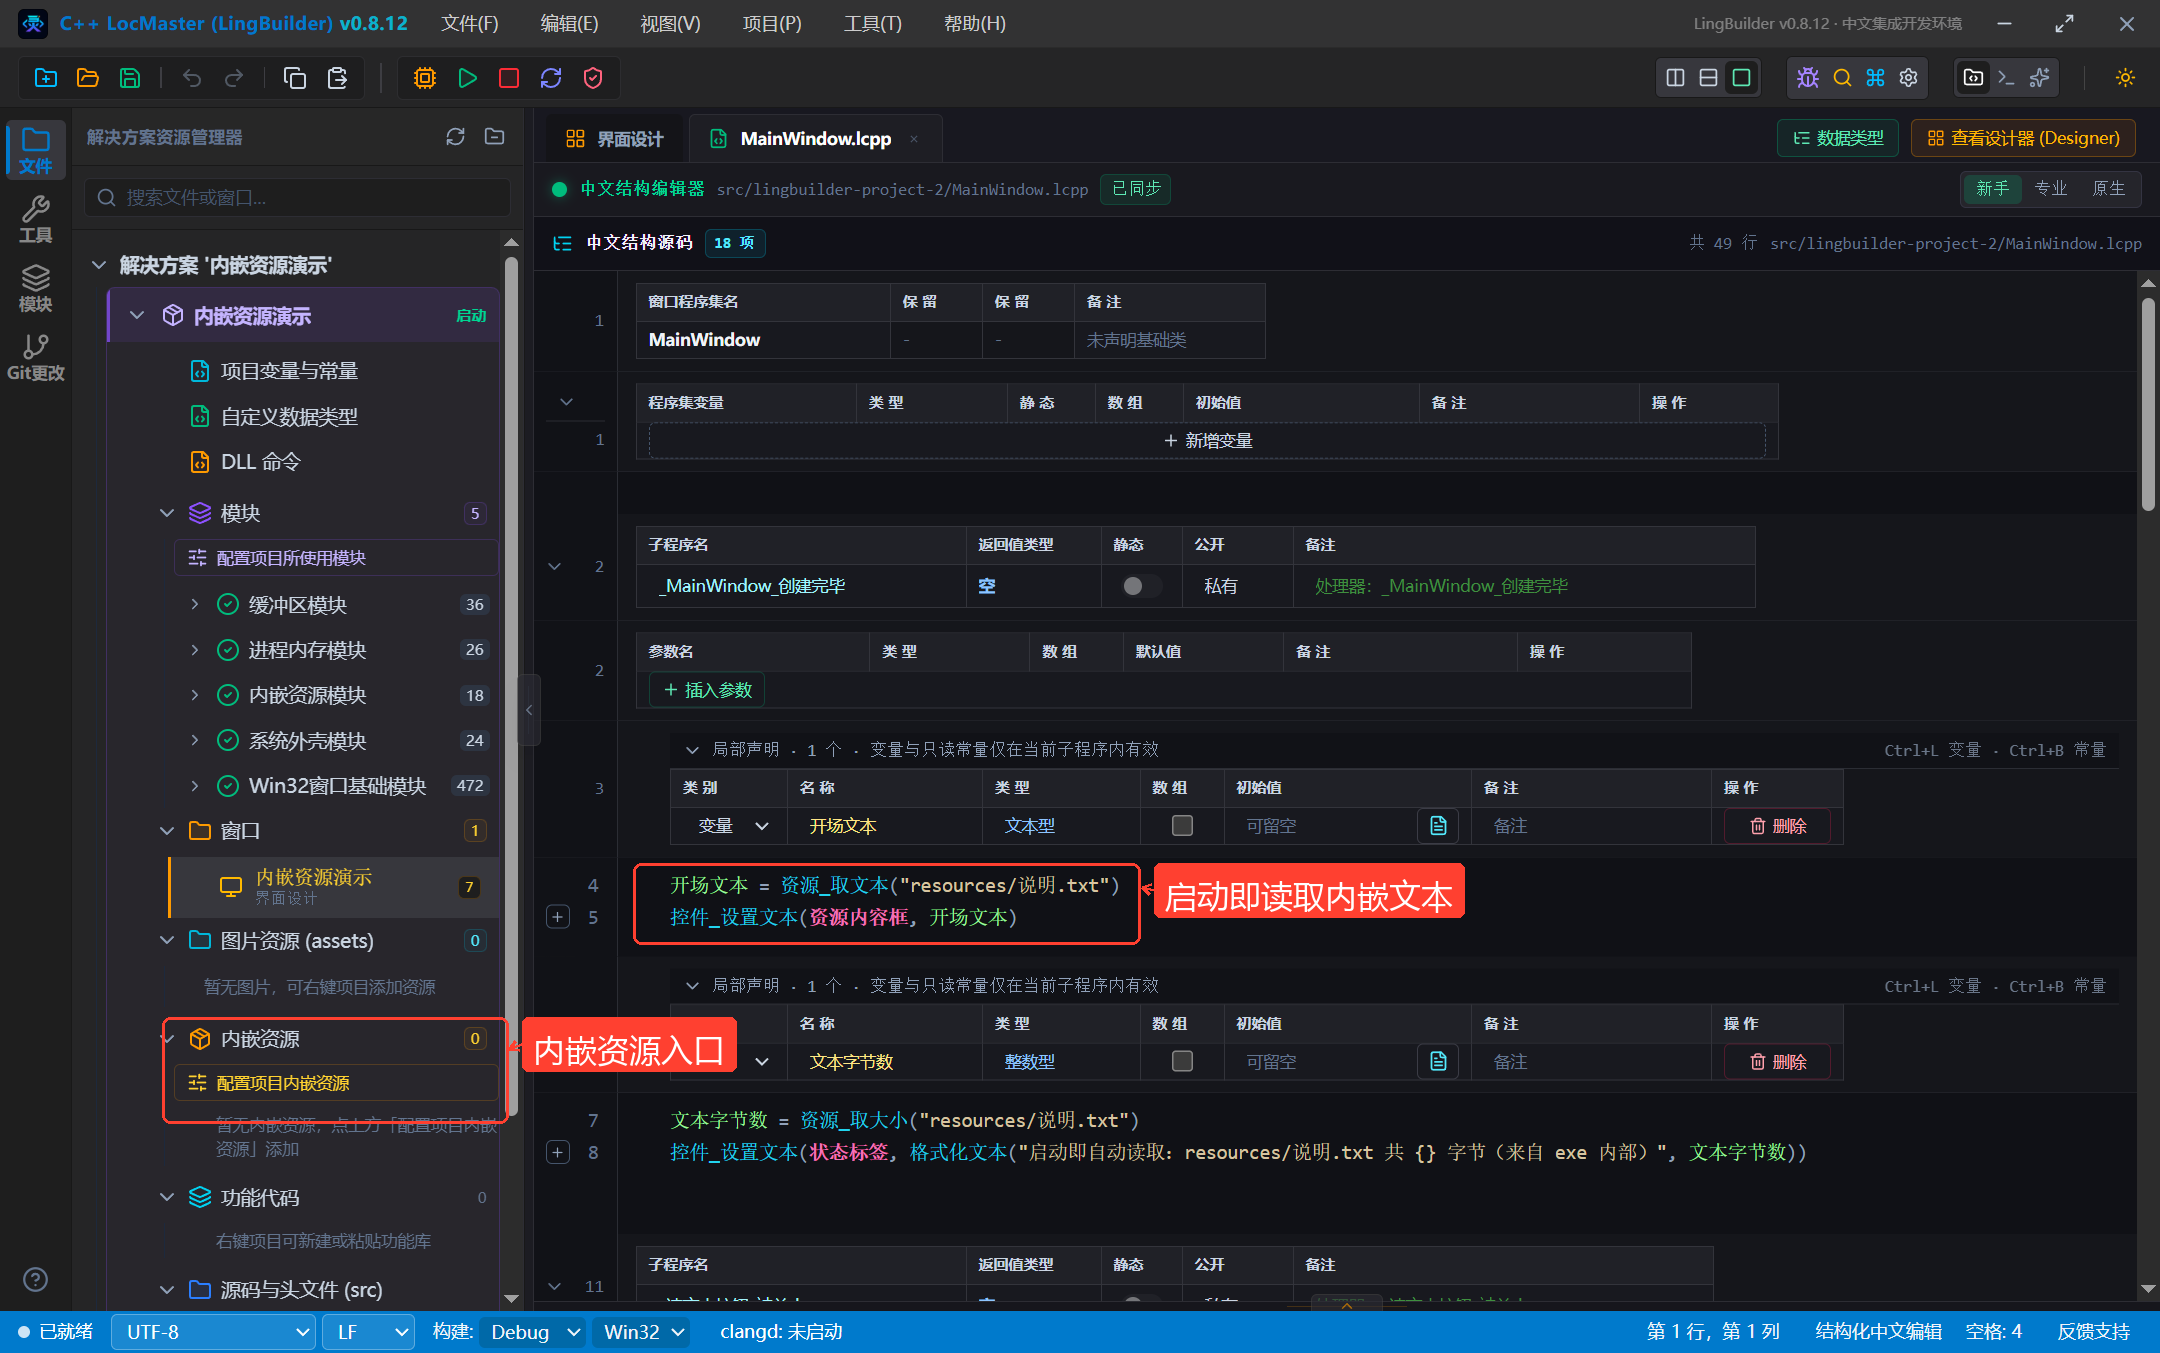Click the help question mark icon

pyautogui.click(x=35, y=1279)
